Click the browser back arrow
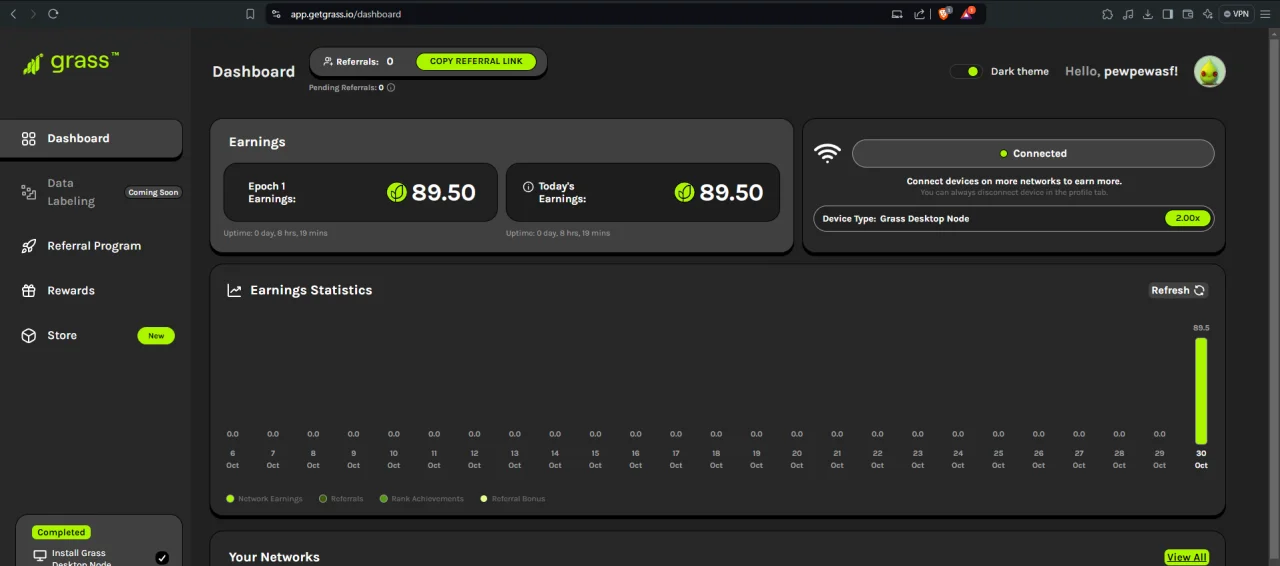Screen dimensions: 1280x566 pyautogui.click(x=13, y=14)
